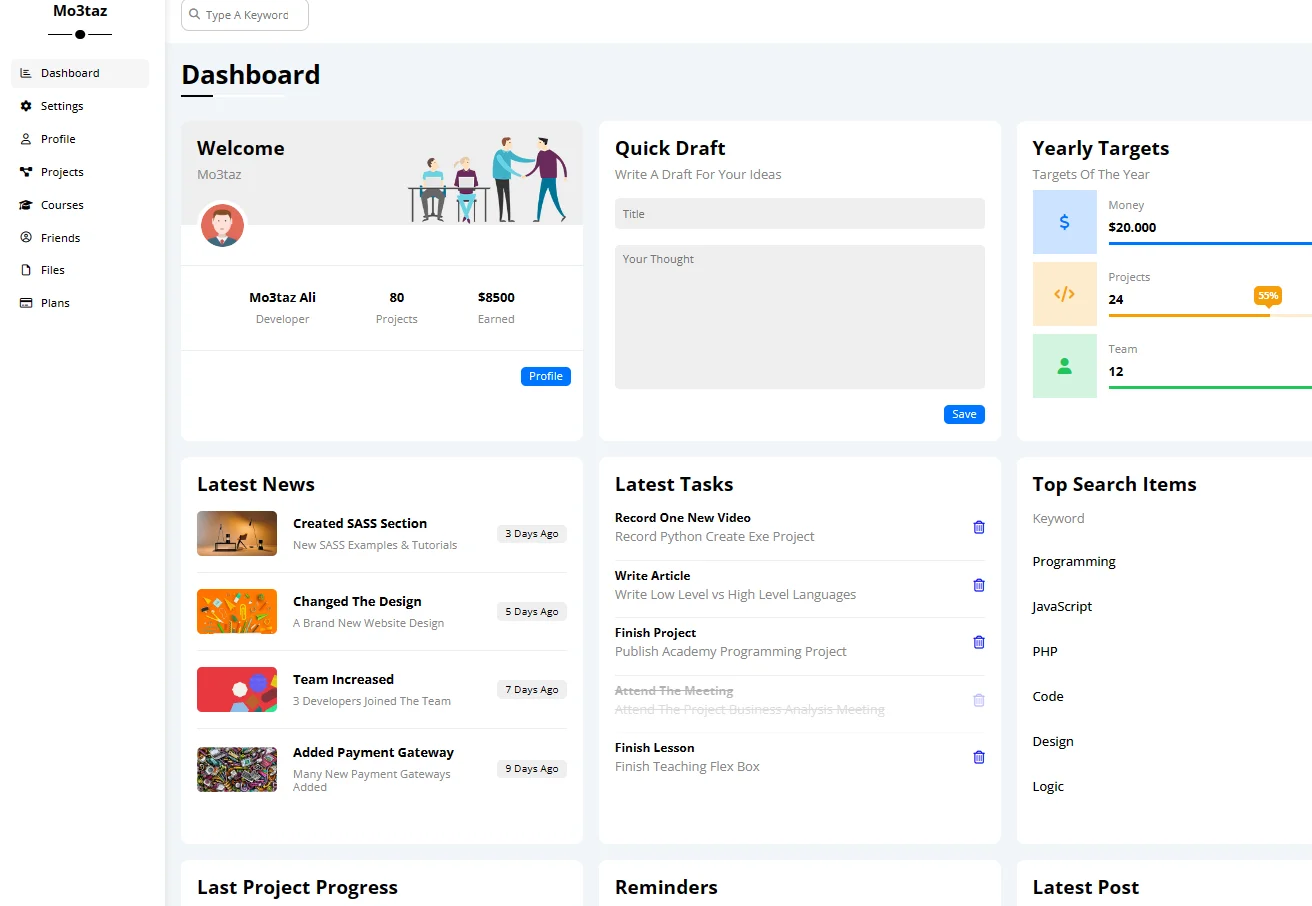
Task: Click the Plans card icon
Action: 26,303
